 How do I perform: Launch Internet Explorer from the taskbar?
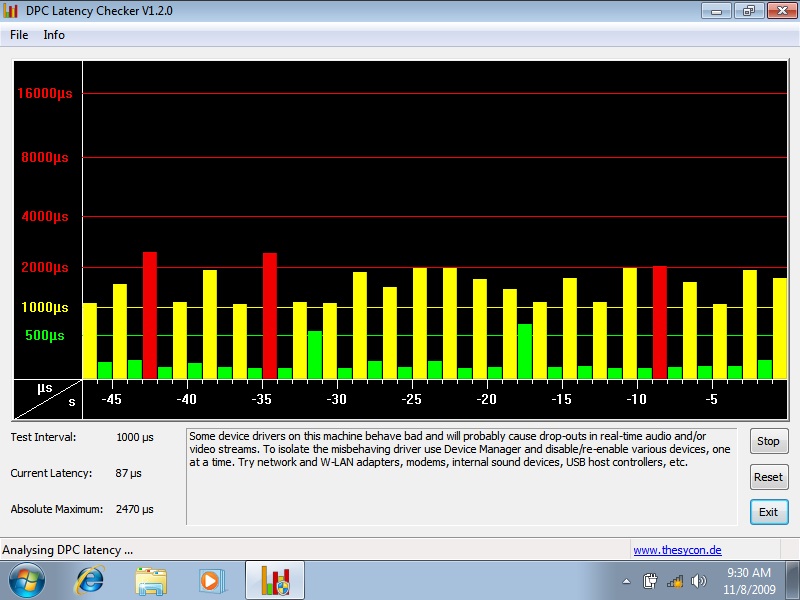coord(90,581)
